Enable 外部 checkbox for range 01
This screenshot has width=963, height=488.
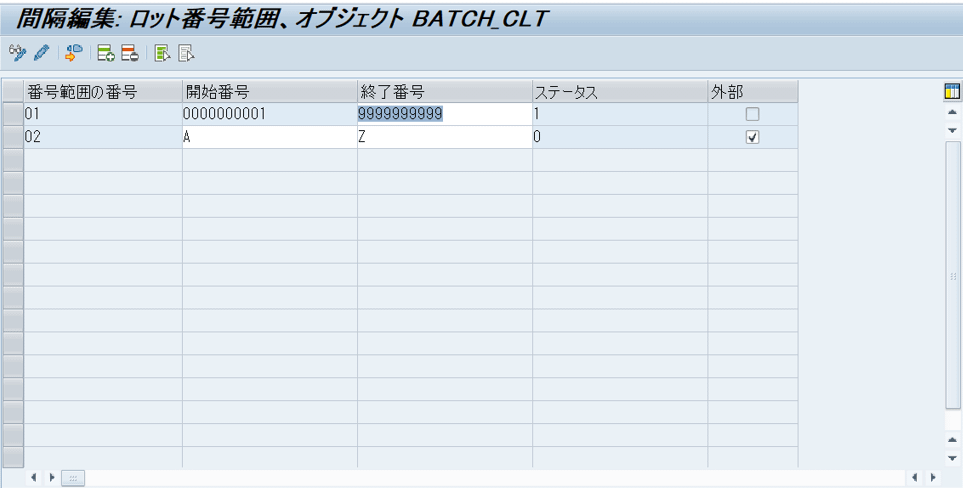[752, 115]
